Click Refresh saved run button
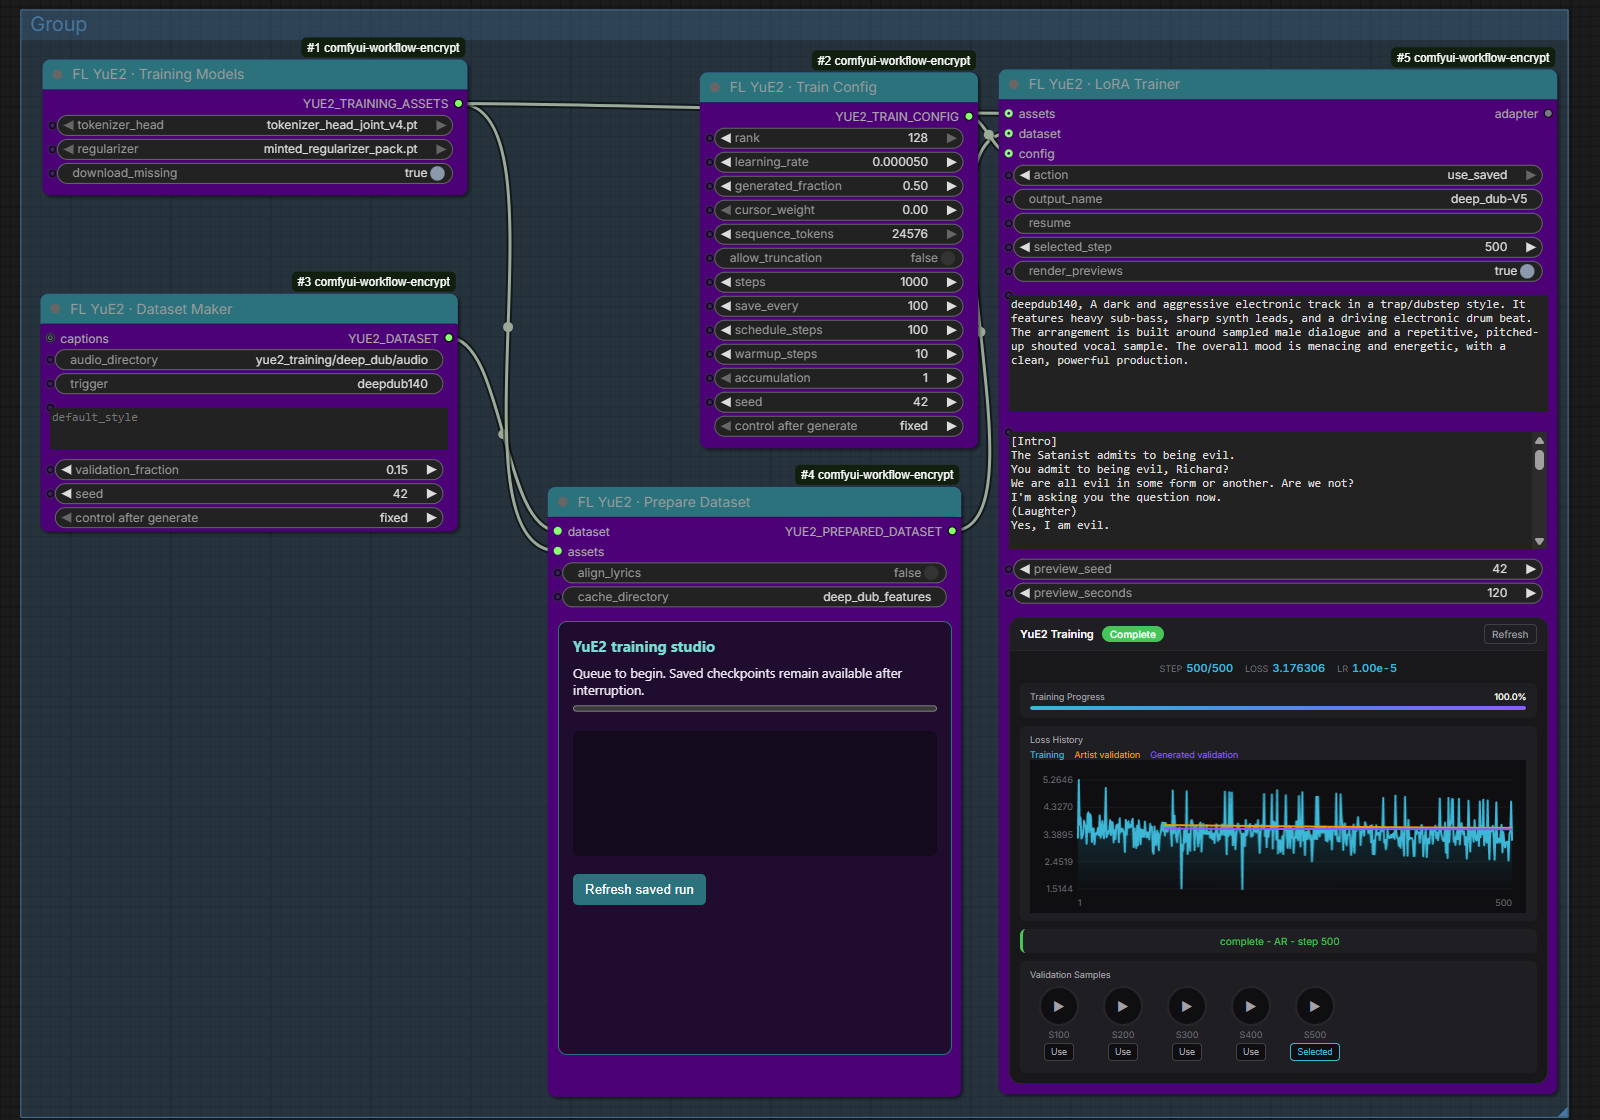 coord(639,890)
